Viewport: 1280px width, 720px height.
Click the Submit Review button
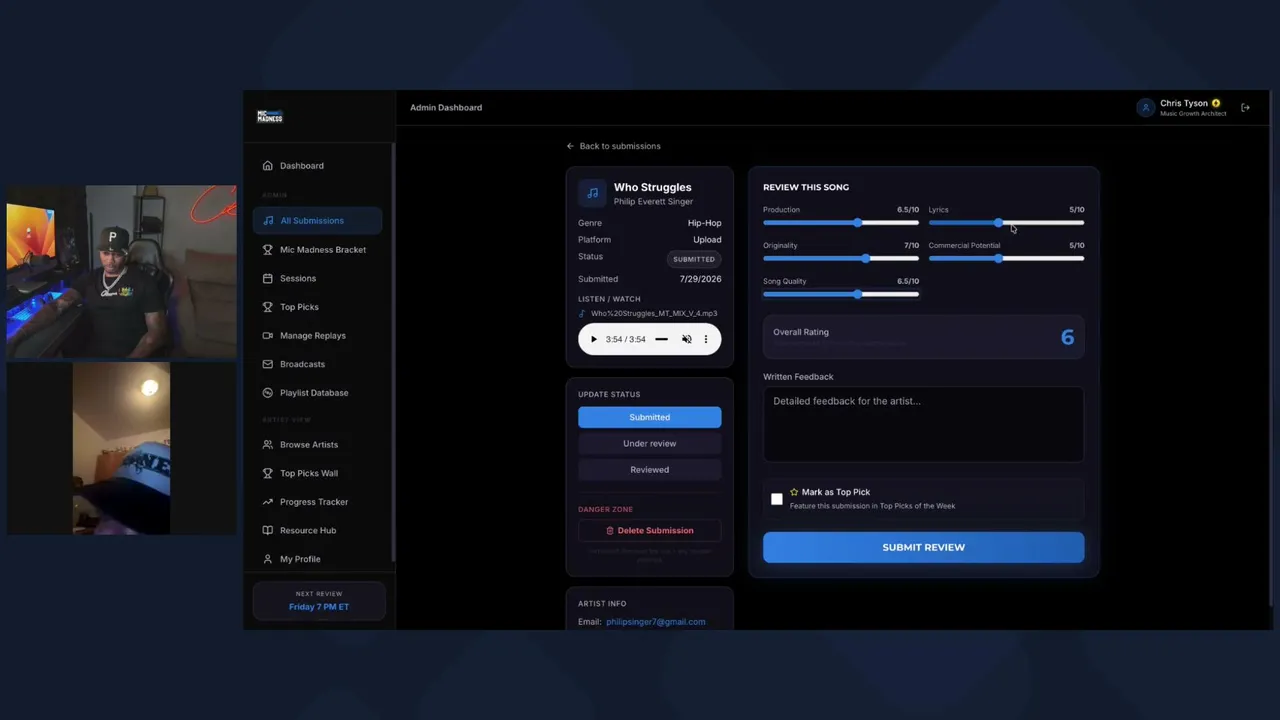923,547
